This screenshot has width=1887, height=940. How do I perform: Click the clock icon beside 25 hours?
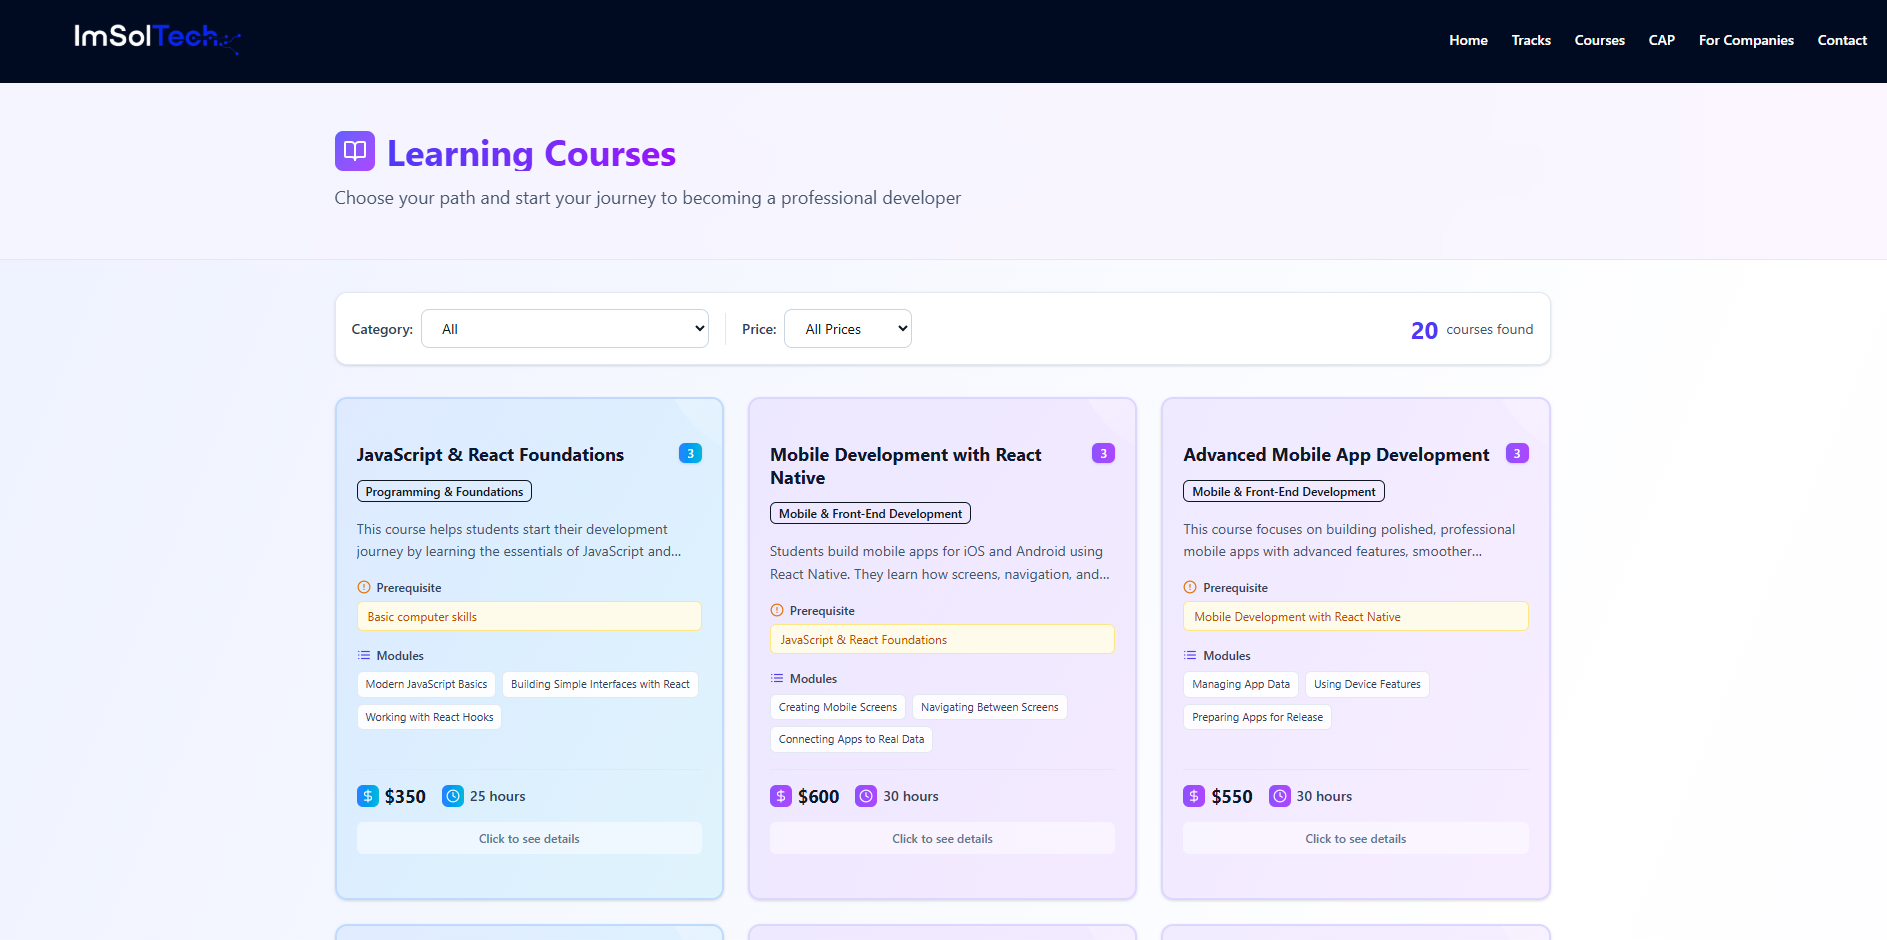click(453, 796)
